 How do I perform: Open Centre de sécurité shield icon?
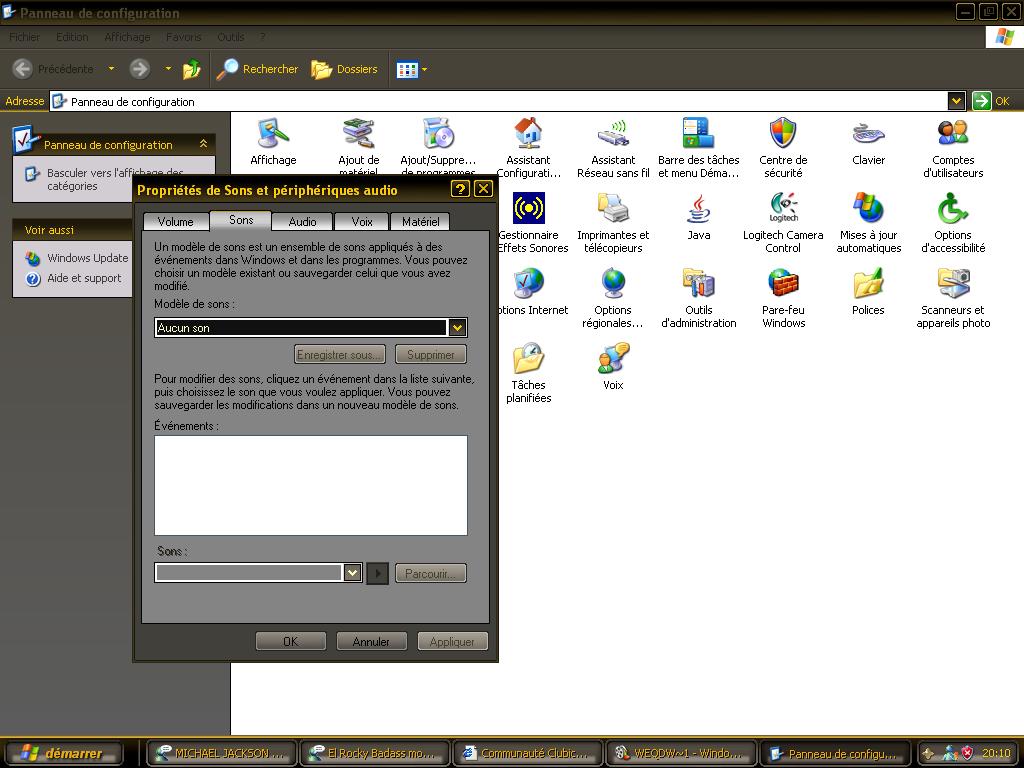coord(783,135)
